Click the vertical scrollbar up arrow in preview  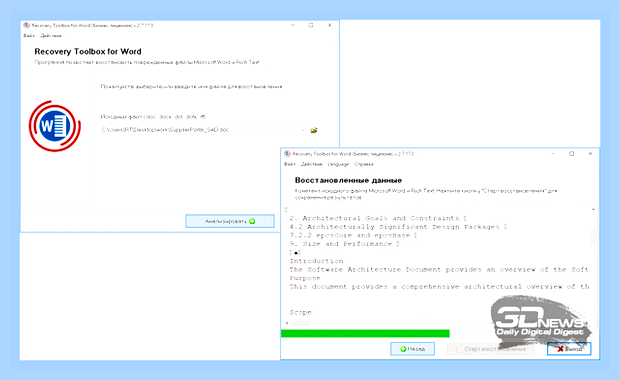pyautogui.click(x=593, y=209)
